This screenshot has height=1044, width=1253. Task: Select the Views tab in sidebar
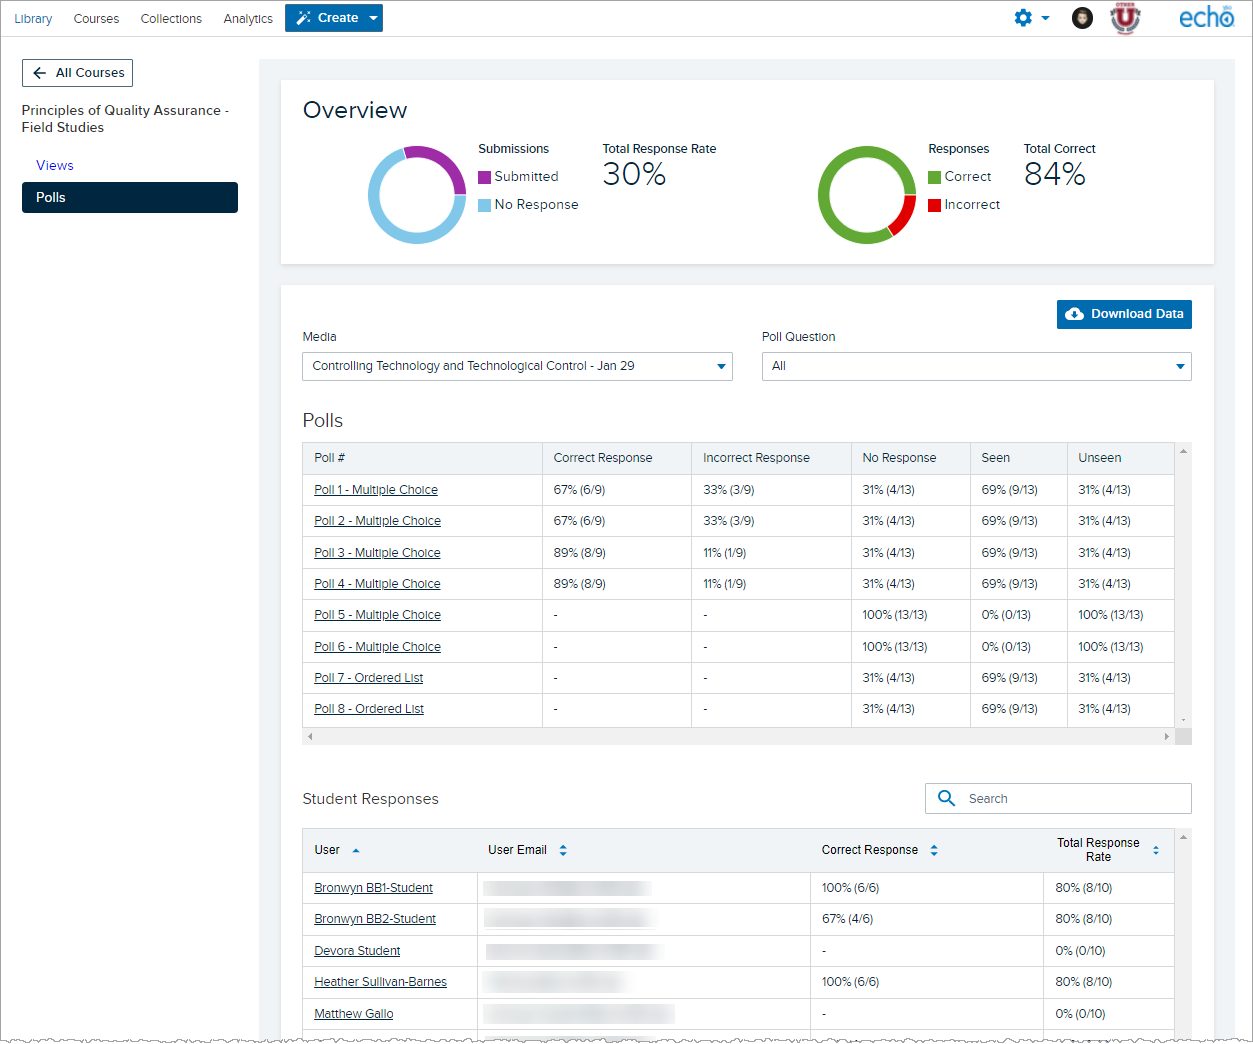tap(55, 165)
